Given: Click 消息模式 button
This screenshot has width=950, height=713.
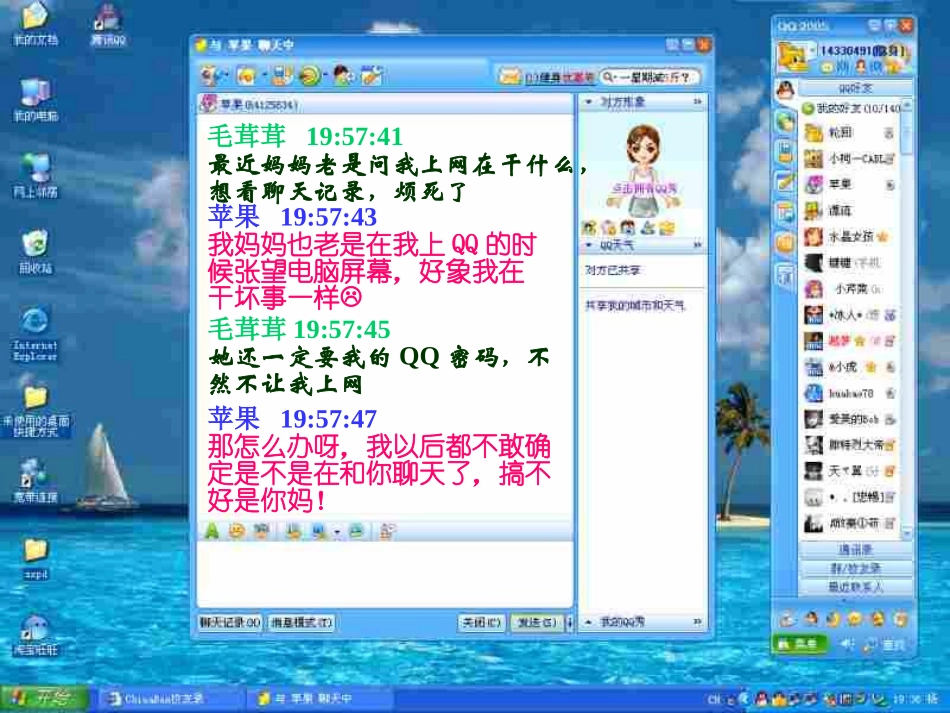Looking at the screenshot, I should tap(301, 622).
